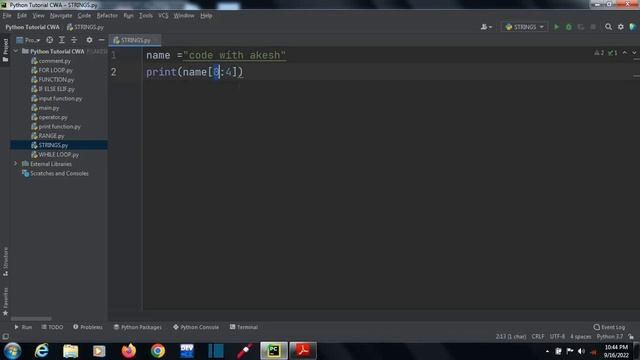Click the user account icon in toolbar

(x=486, y=27)
